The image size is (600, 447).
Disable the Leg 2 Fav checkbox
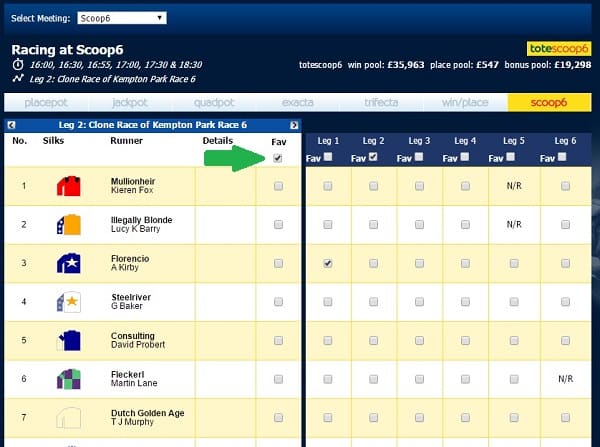(x=373, y=157)
